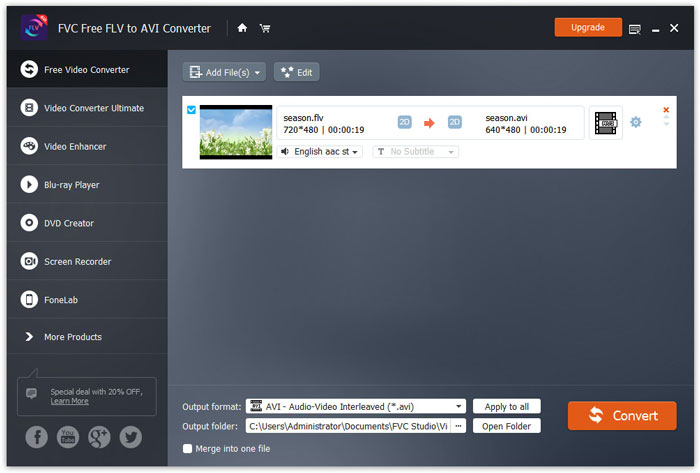Click the special deal chat icon
The width and height of the screenshot is (700, 473).
coord(32,393)
